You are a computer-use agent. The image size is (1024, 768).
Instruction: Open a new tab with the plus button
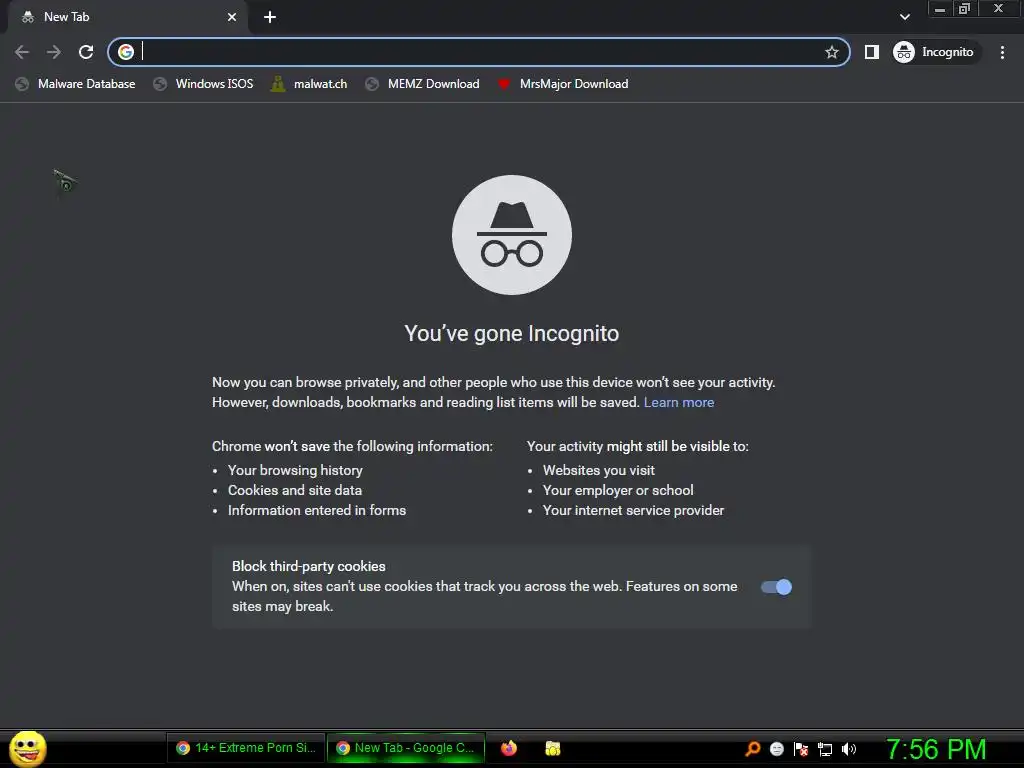(x=270, y=17)
